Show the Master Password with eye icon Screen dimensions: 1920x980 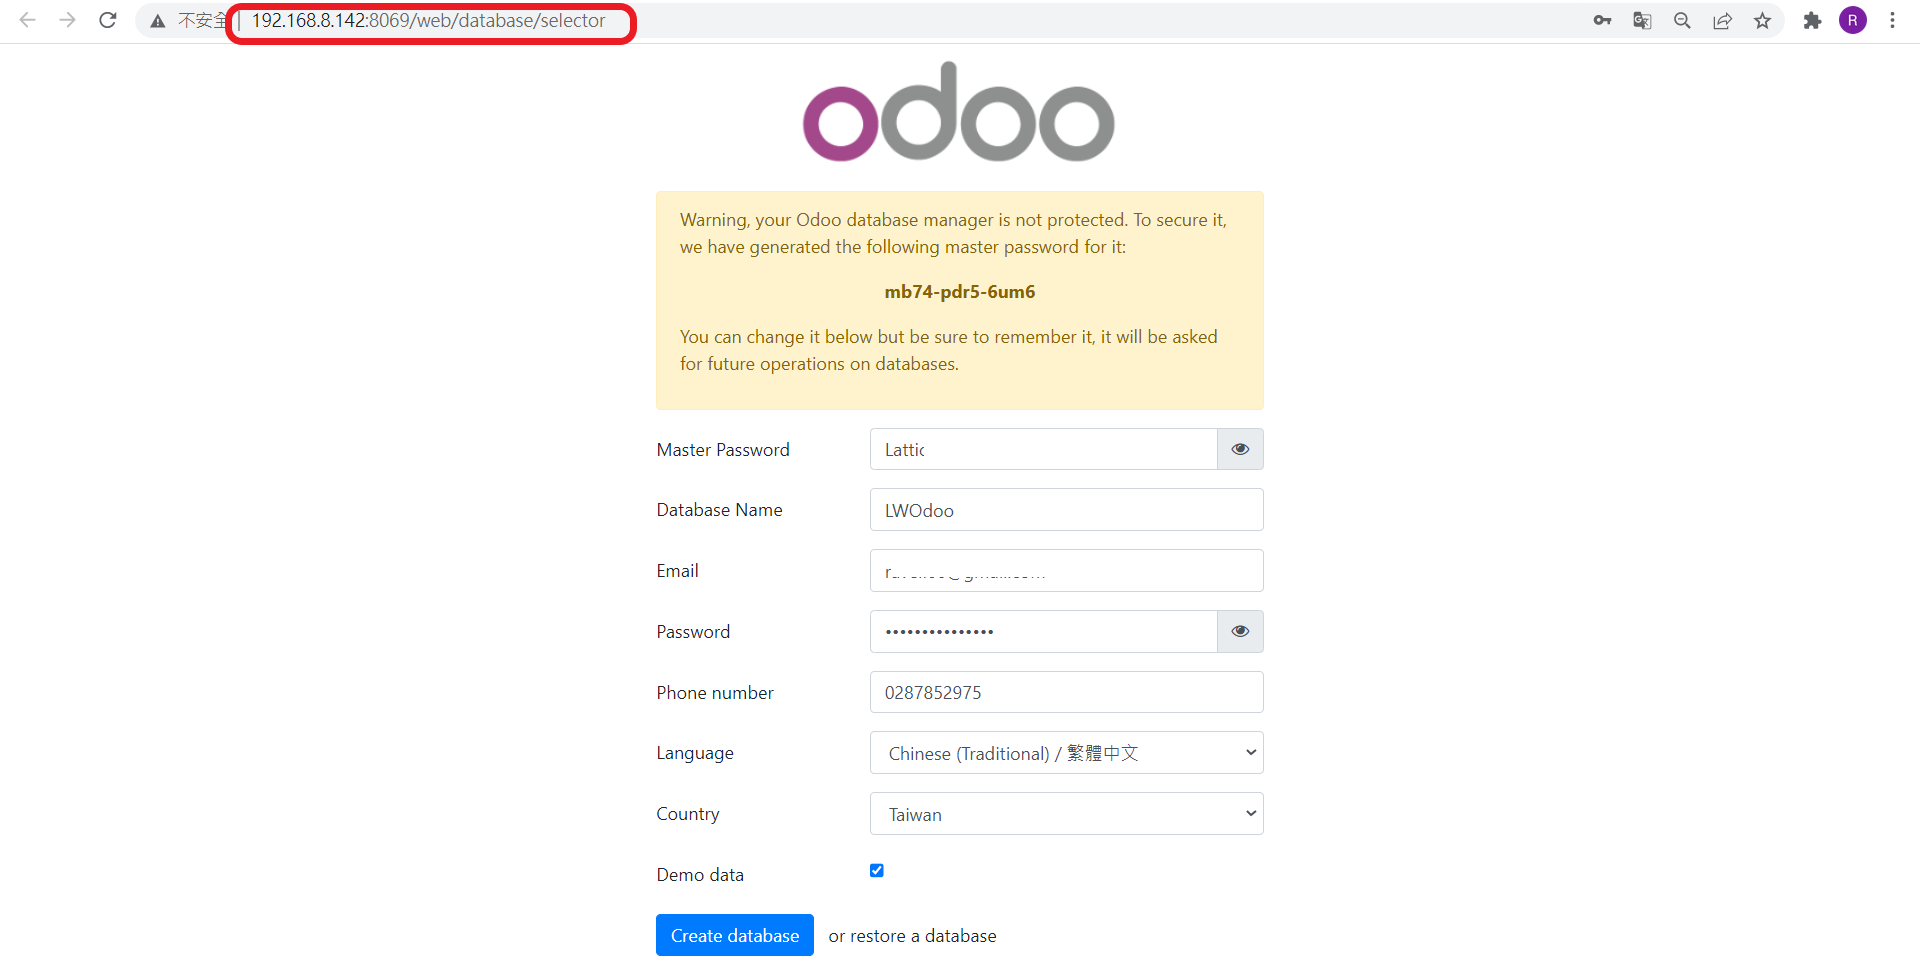[x=1240, y=449]
